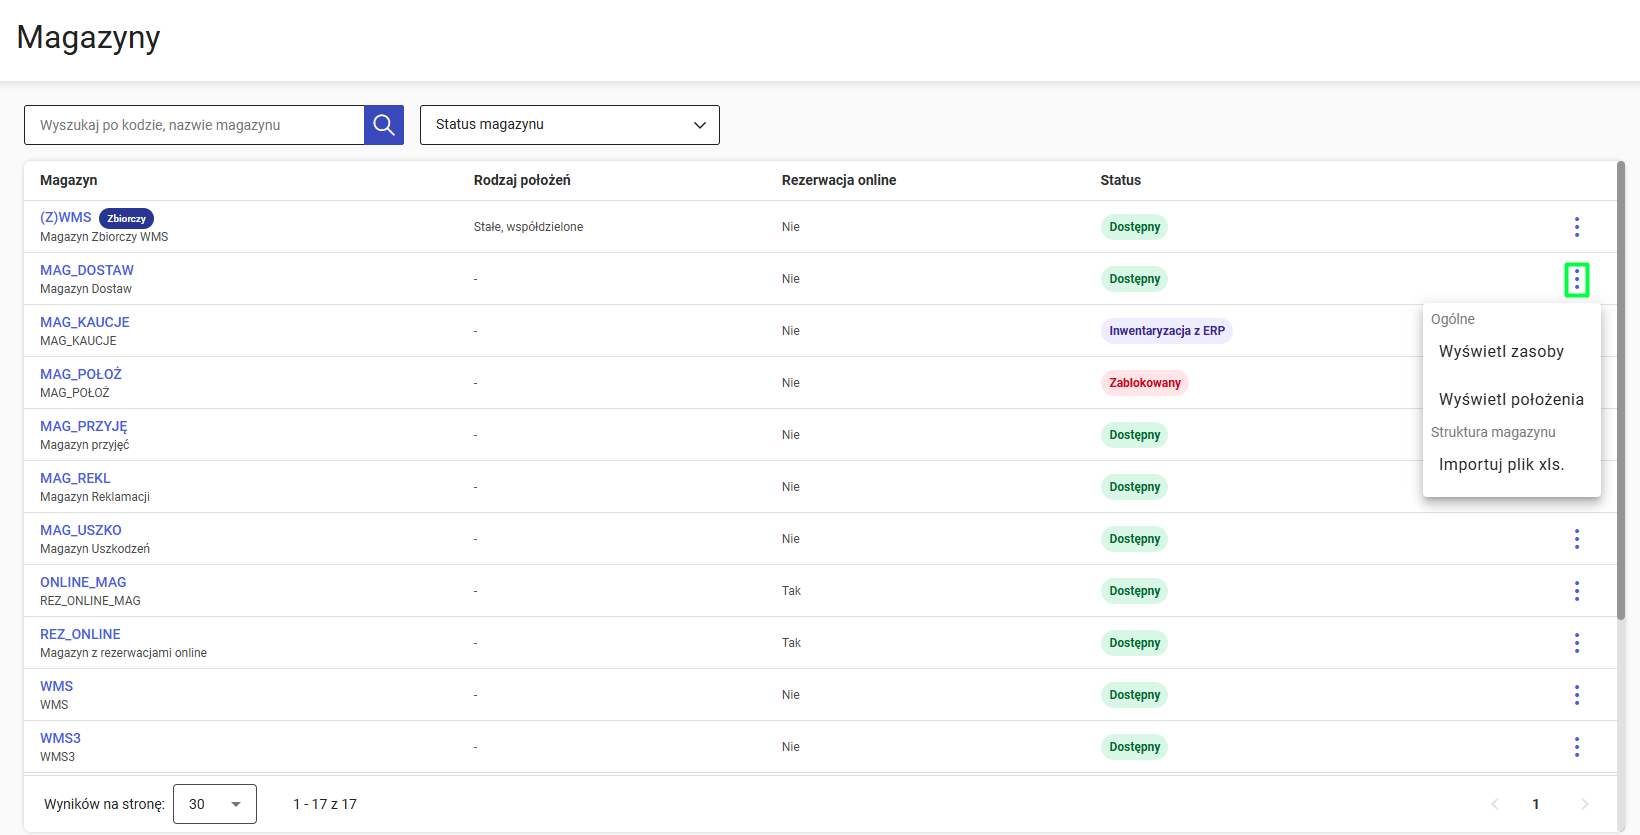Viewport: 1640px width, 835px height.
Task: Click the vertical table scrollbar
Action: coord(1620,390)
